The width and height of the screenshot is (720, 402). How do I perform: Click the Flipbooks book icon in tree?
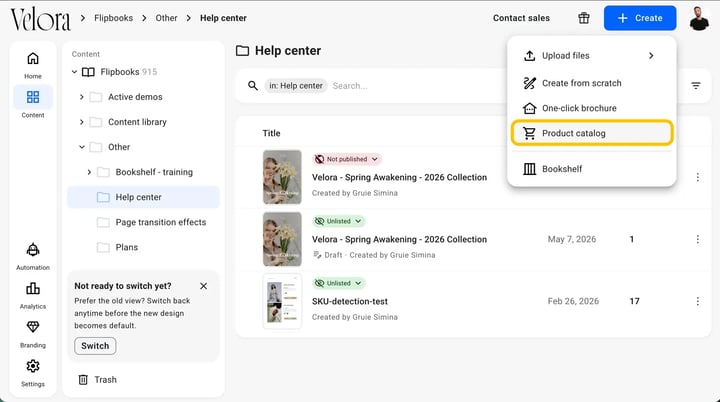tap(88, 72)
